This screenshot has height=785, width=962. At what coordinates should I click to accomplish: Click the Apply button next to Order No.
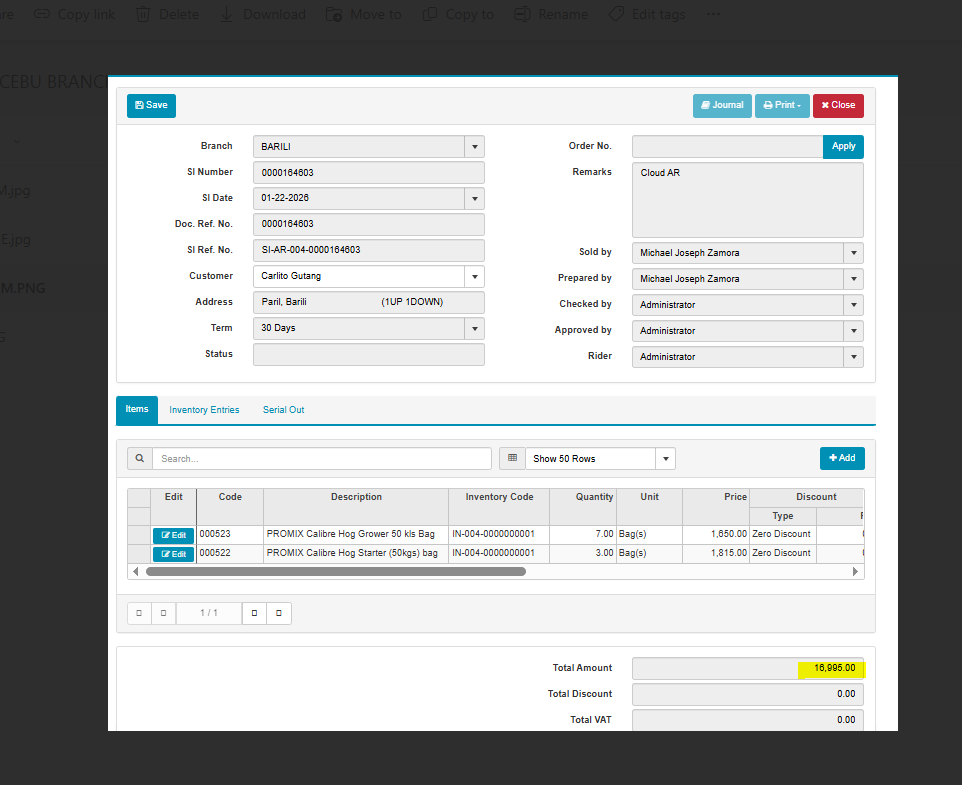point(843,146)
